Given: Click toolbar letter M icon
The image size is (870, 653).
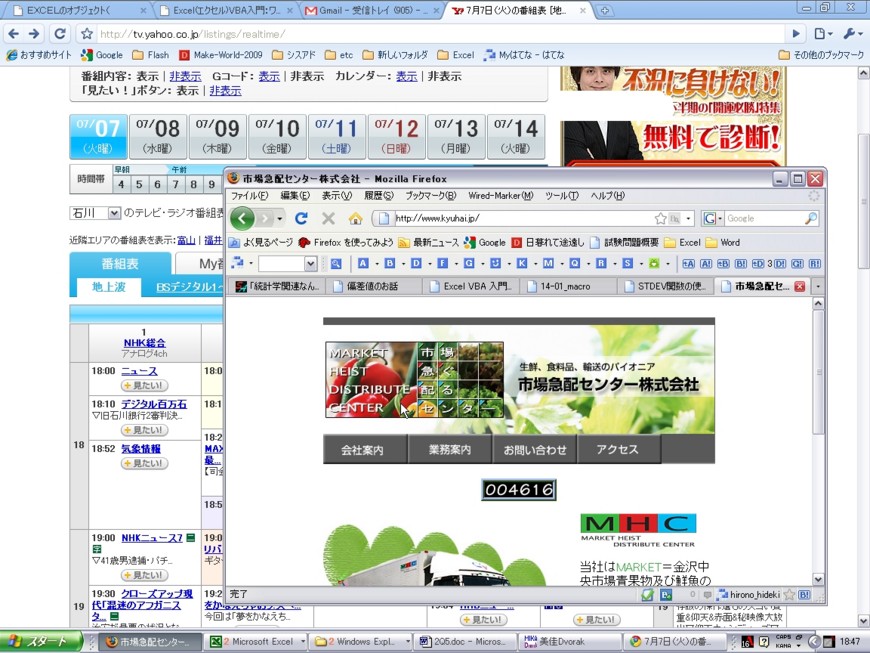Looking at the screenshot, I should (548, 264).
